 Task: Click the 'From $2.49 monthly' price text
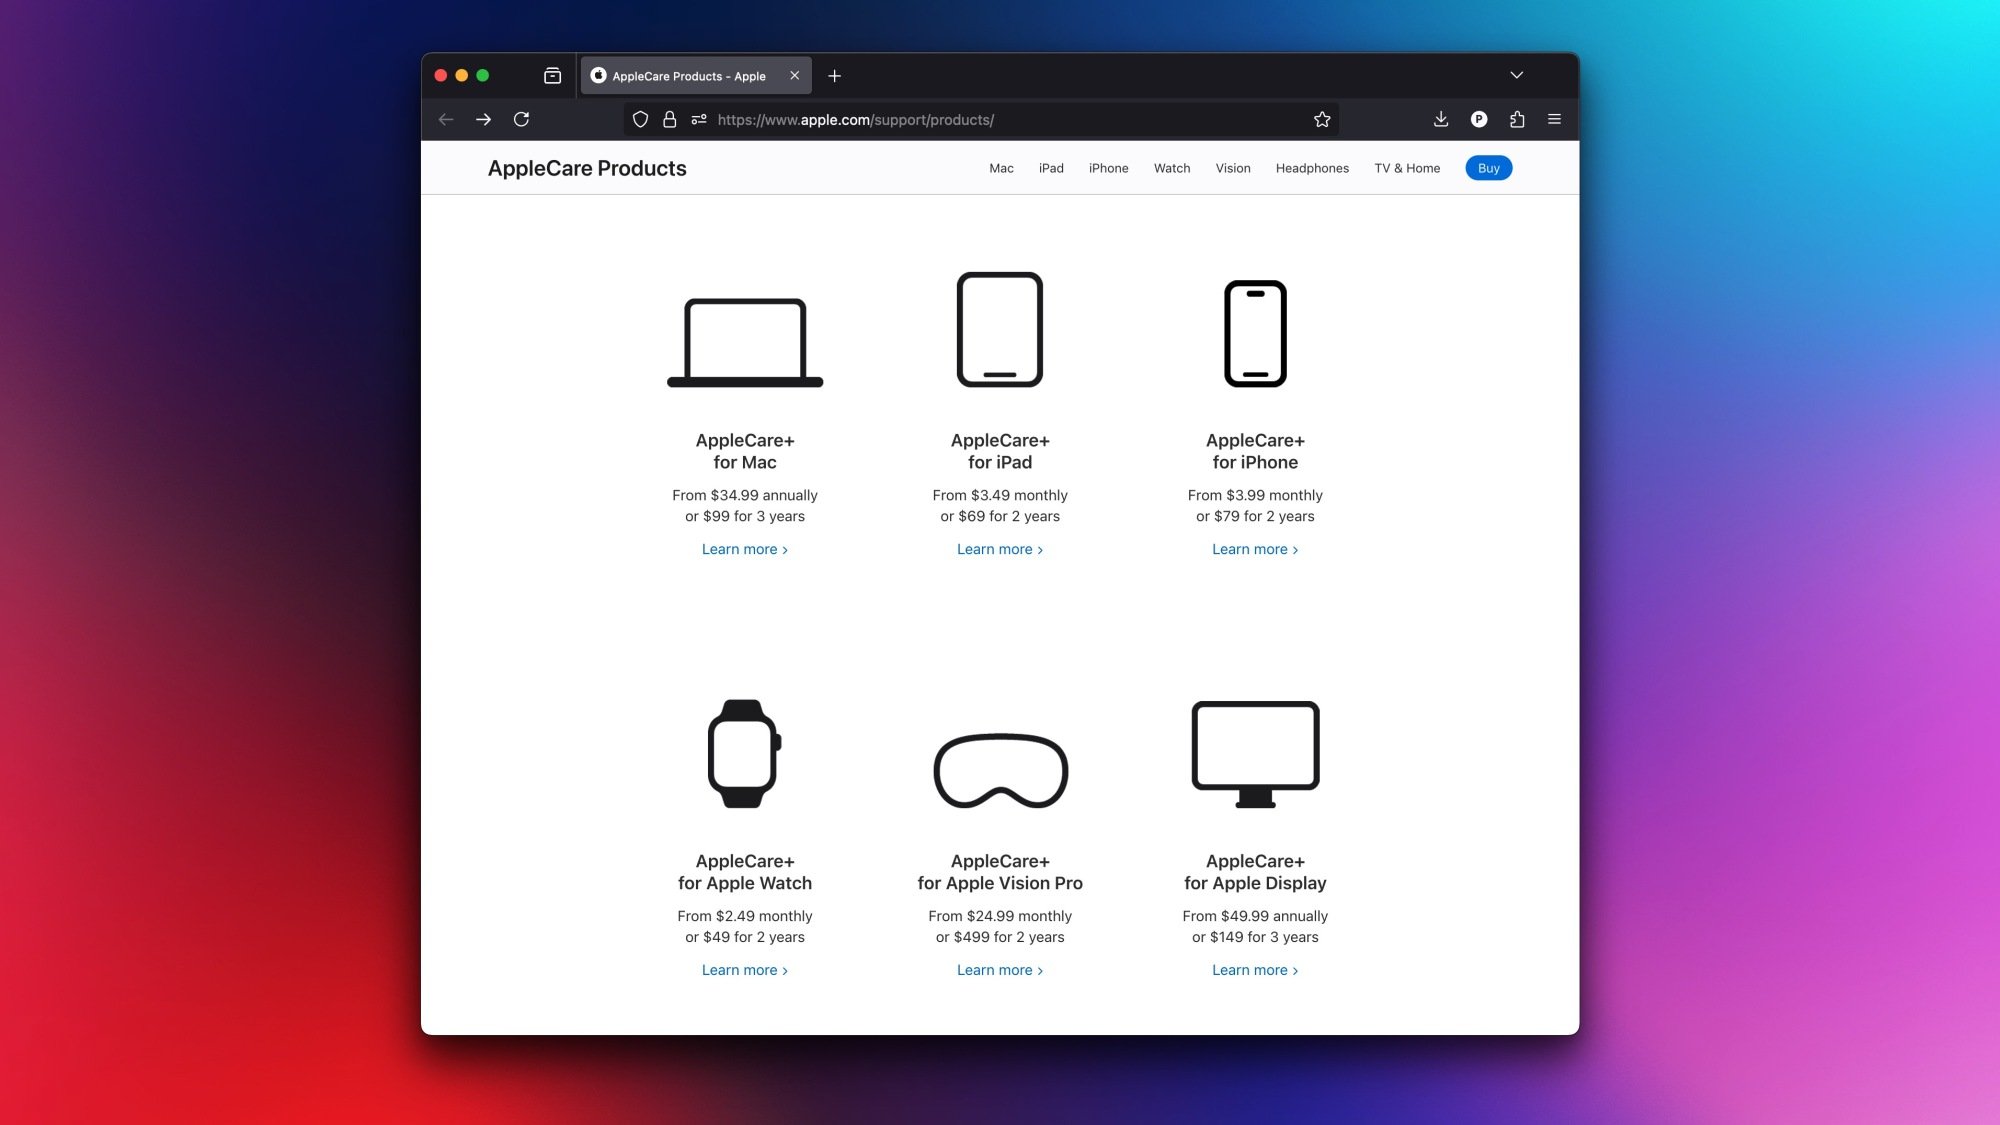click(745, 917)
